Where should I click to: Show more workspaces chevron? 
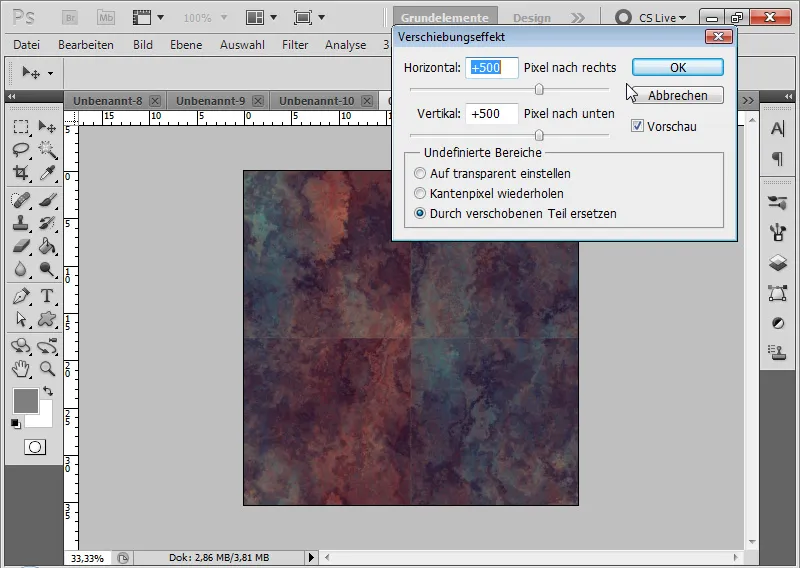(x=578, y=18)
